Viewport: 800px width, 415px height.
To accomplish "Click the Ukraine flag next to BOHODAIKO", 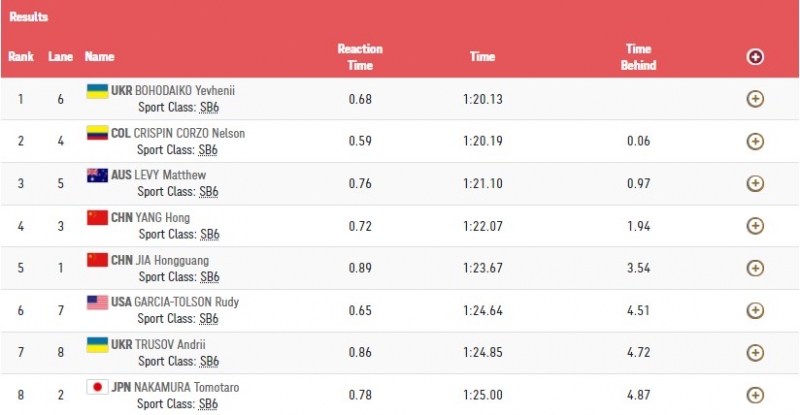I will (97, 91).
